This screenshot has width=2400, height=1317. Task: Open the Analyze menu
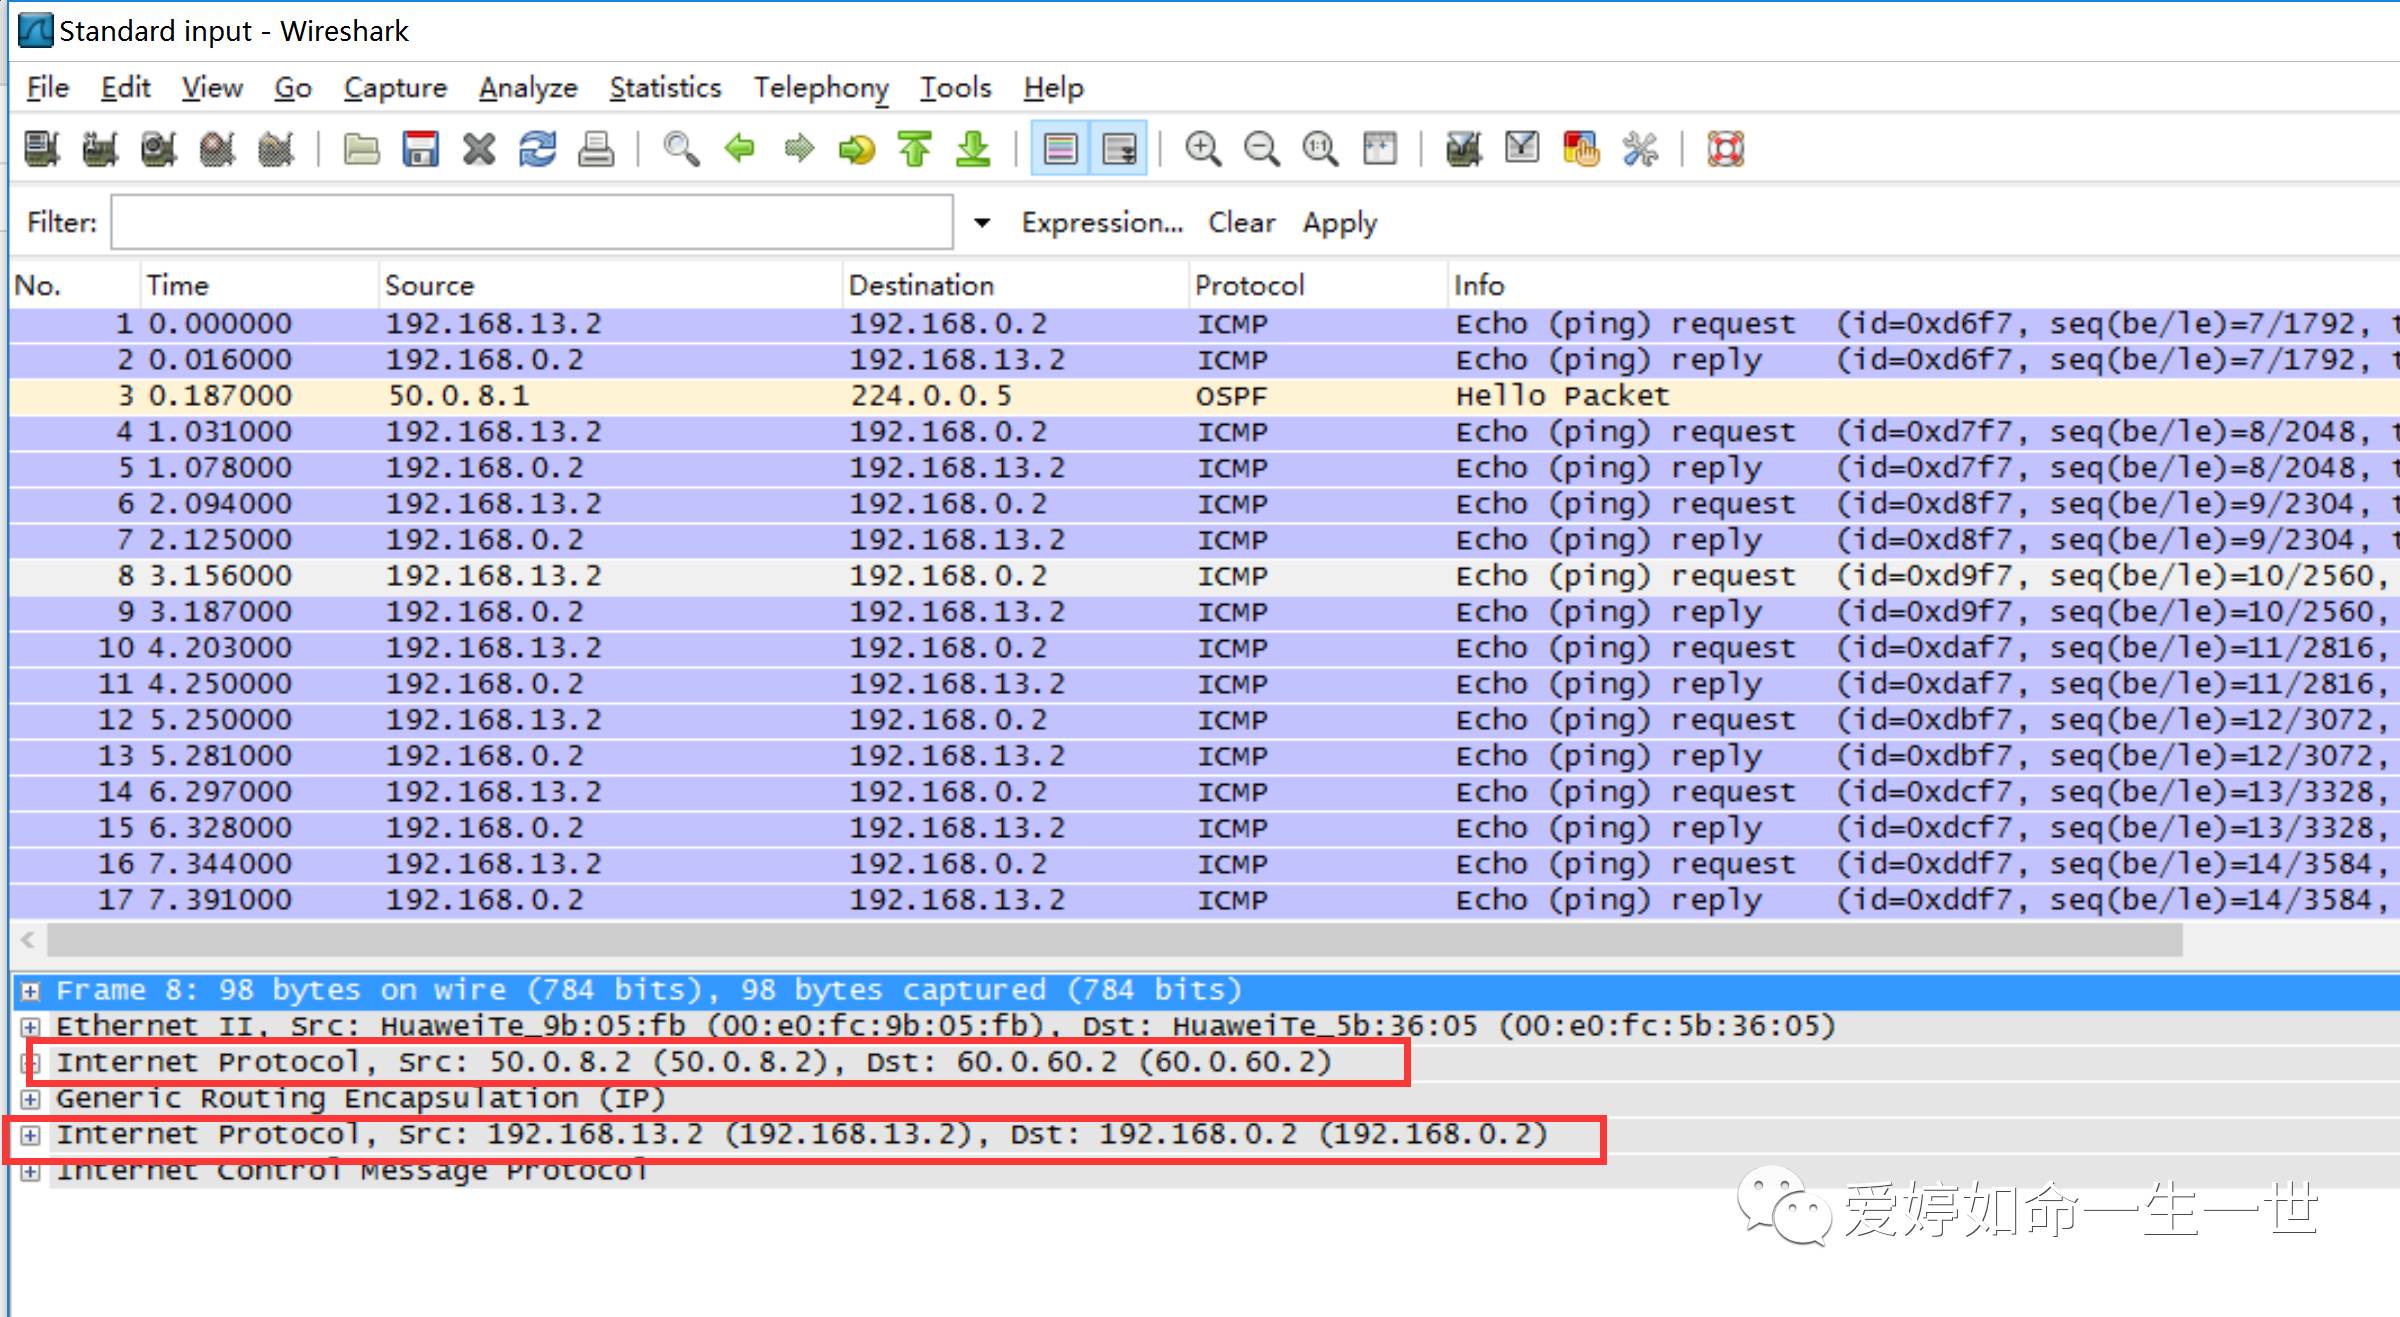[x=528, y=88]
